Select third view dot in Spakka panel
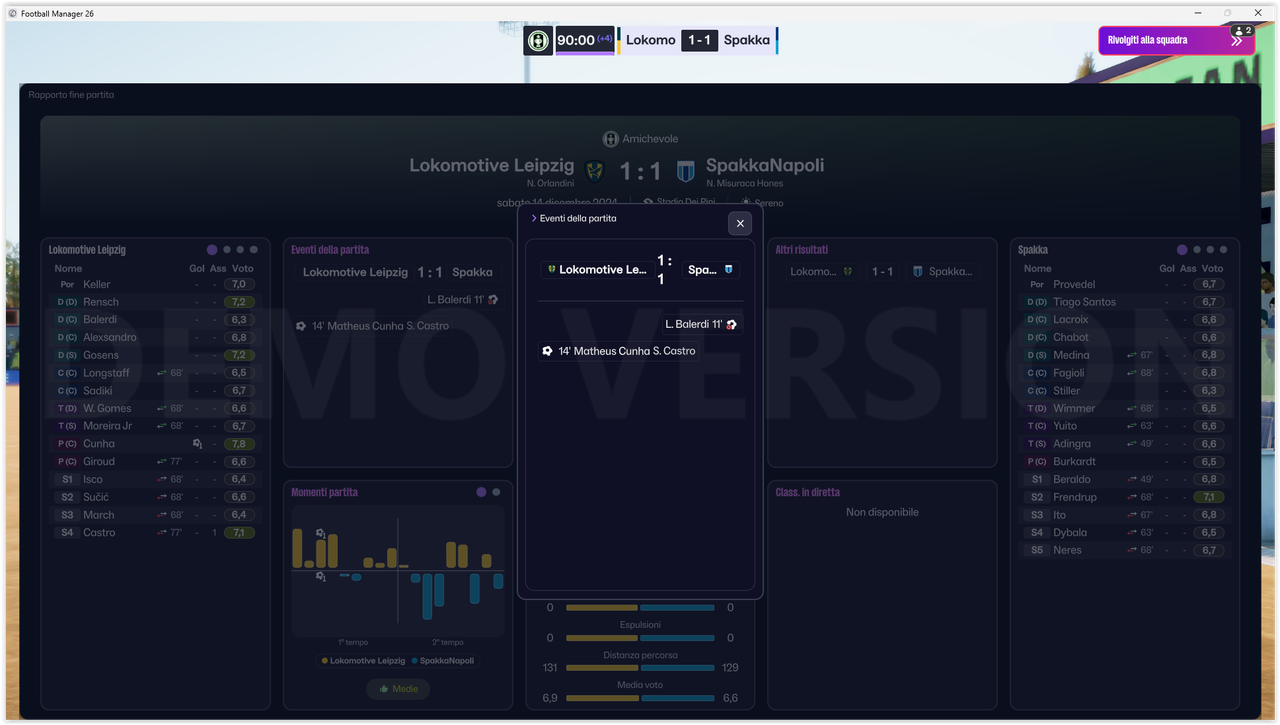Screen dimensions: 1280x725 coord(1210,250)
